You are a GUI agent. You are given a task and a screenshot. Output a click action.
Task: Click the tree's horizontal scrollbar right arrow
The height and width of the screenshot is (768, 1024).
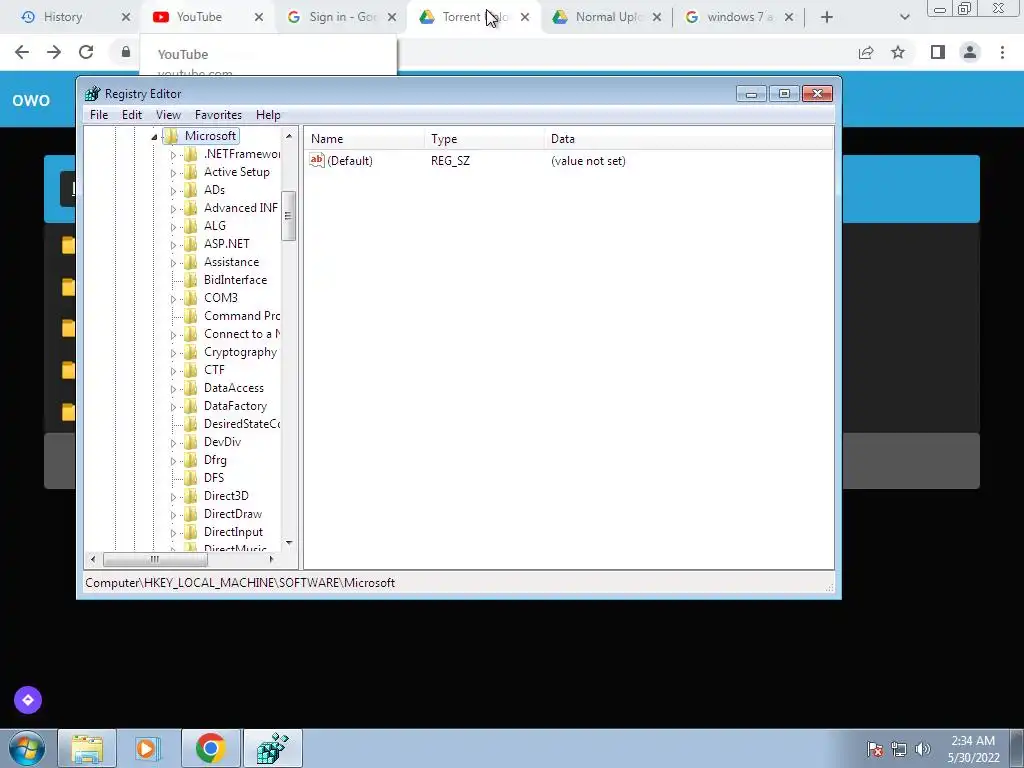[272, 559]
